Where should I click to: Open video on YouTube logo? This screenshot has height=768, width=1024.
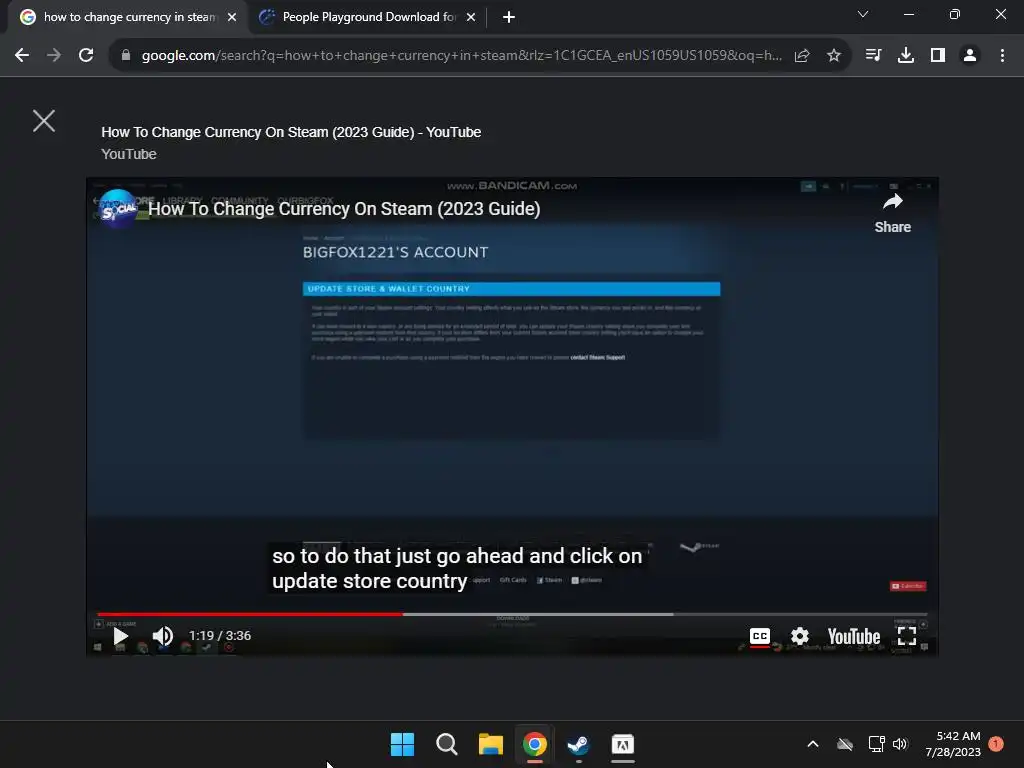tap(854, 636)
